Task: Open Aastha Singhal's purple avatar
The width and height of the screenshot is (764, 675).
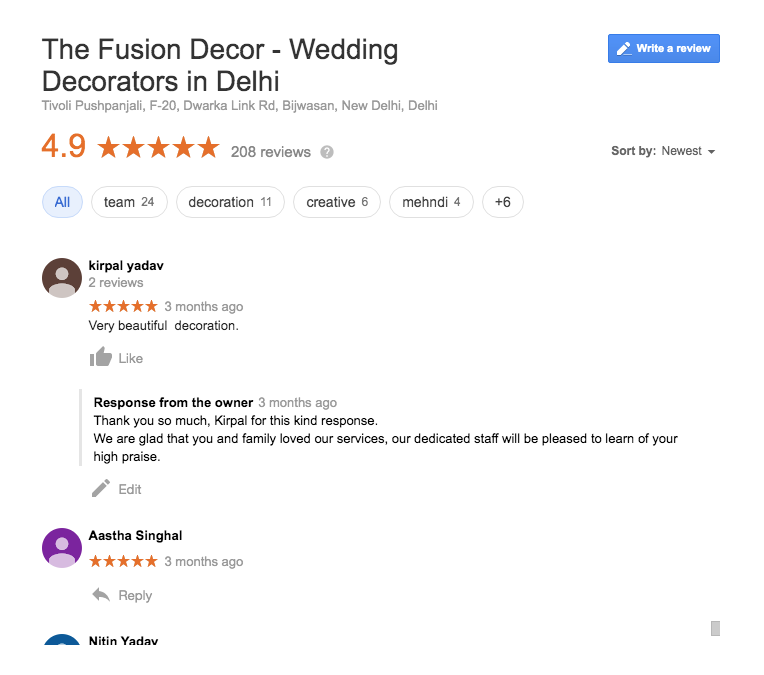Action: pyautogui.click(x=62, y=548)
